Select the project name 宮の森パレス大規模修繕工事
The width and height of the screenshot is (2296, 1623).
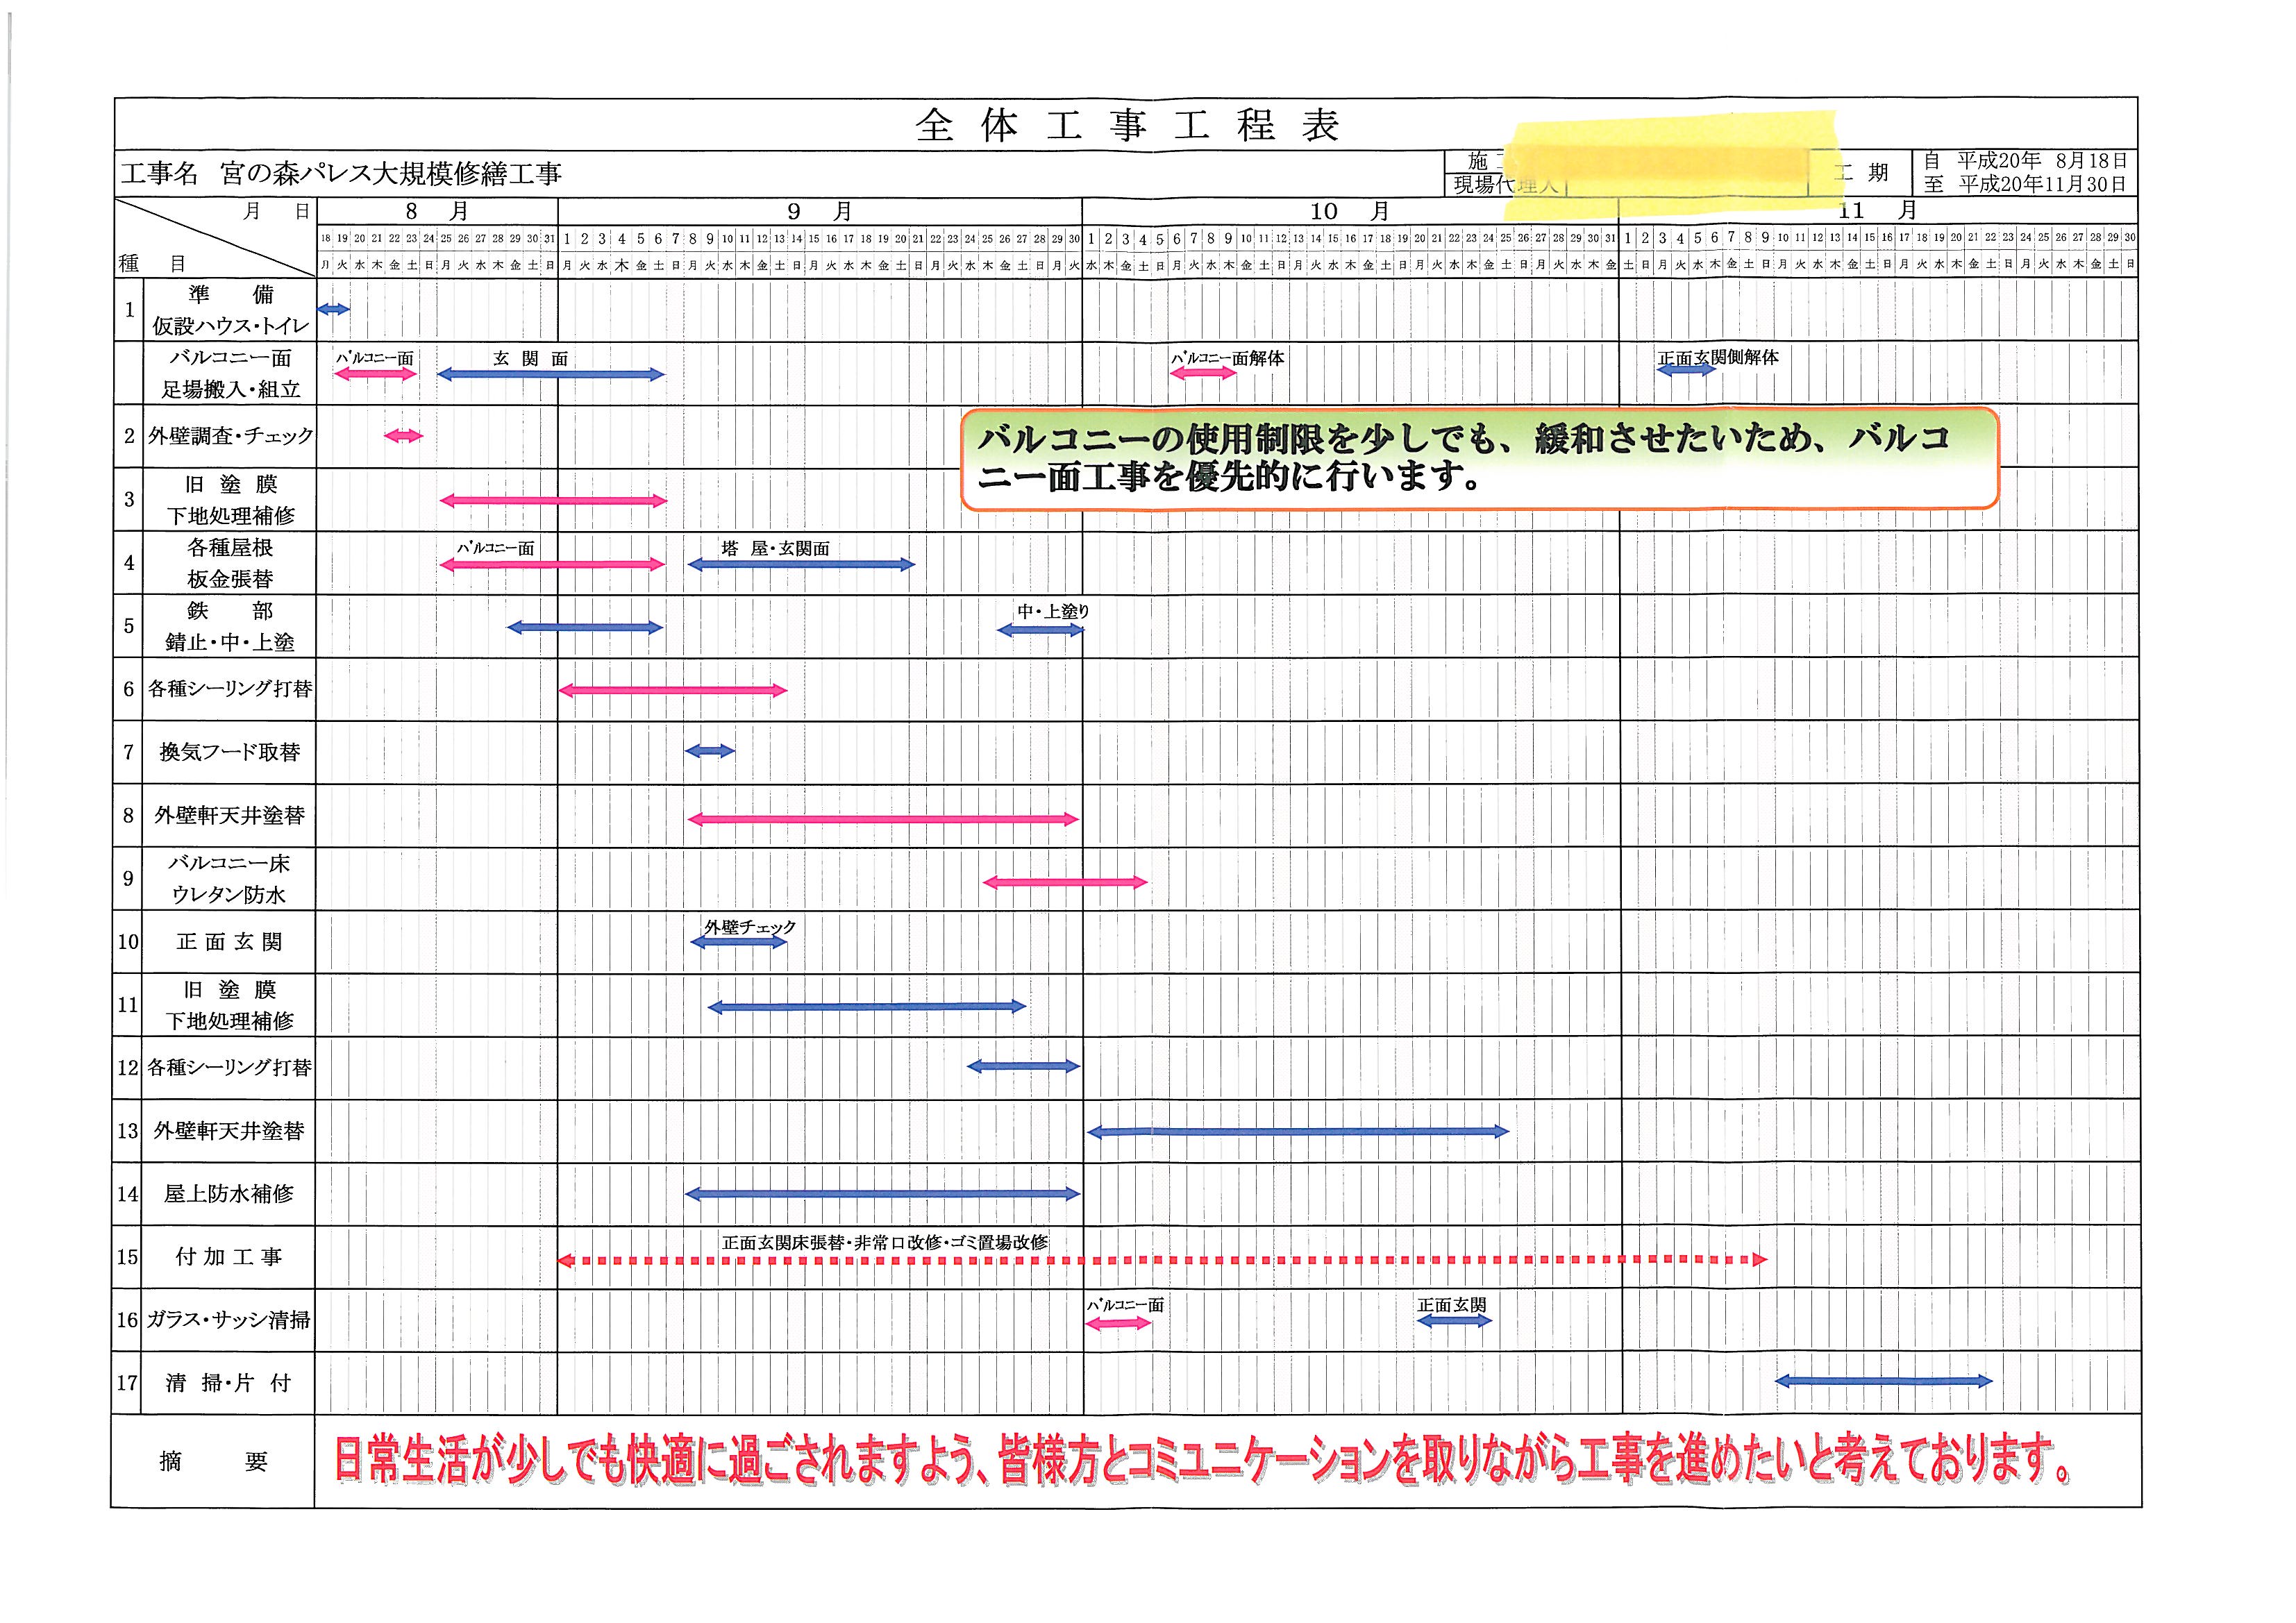click(x=391, y=174)
